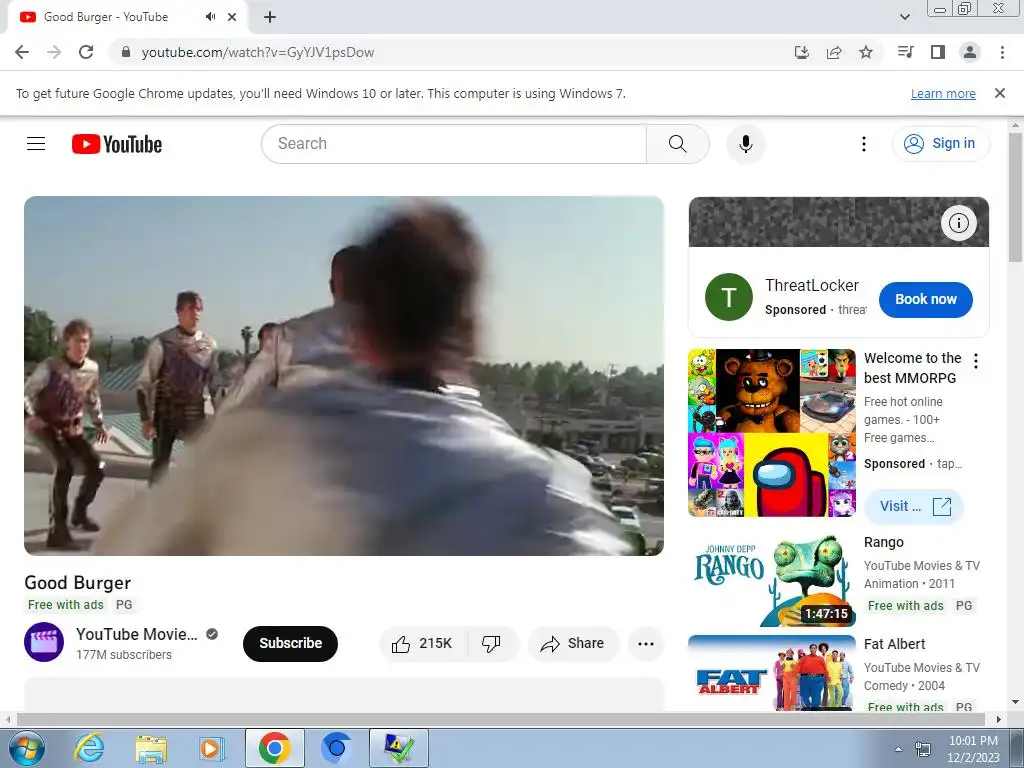Open YouTube settings three-dot menu

863,144
